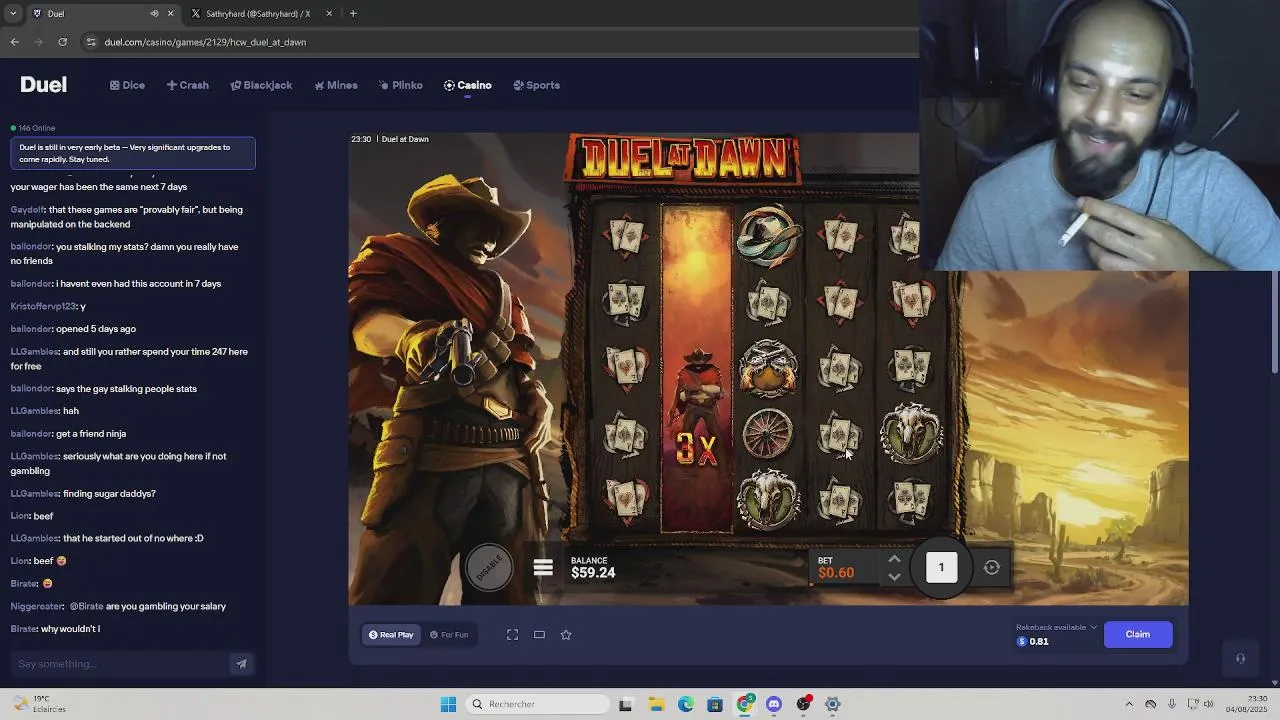Decrease the bet amount

tap(894, 576)
